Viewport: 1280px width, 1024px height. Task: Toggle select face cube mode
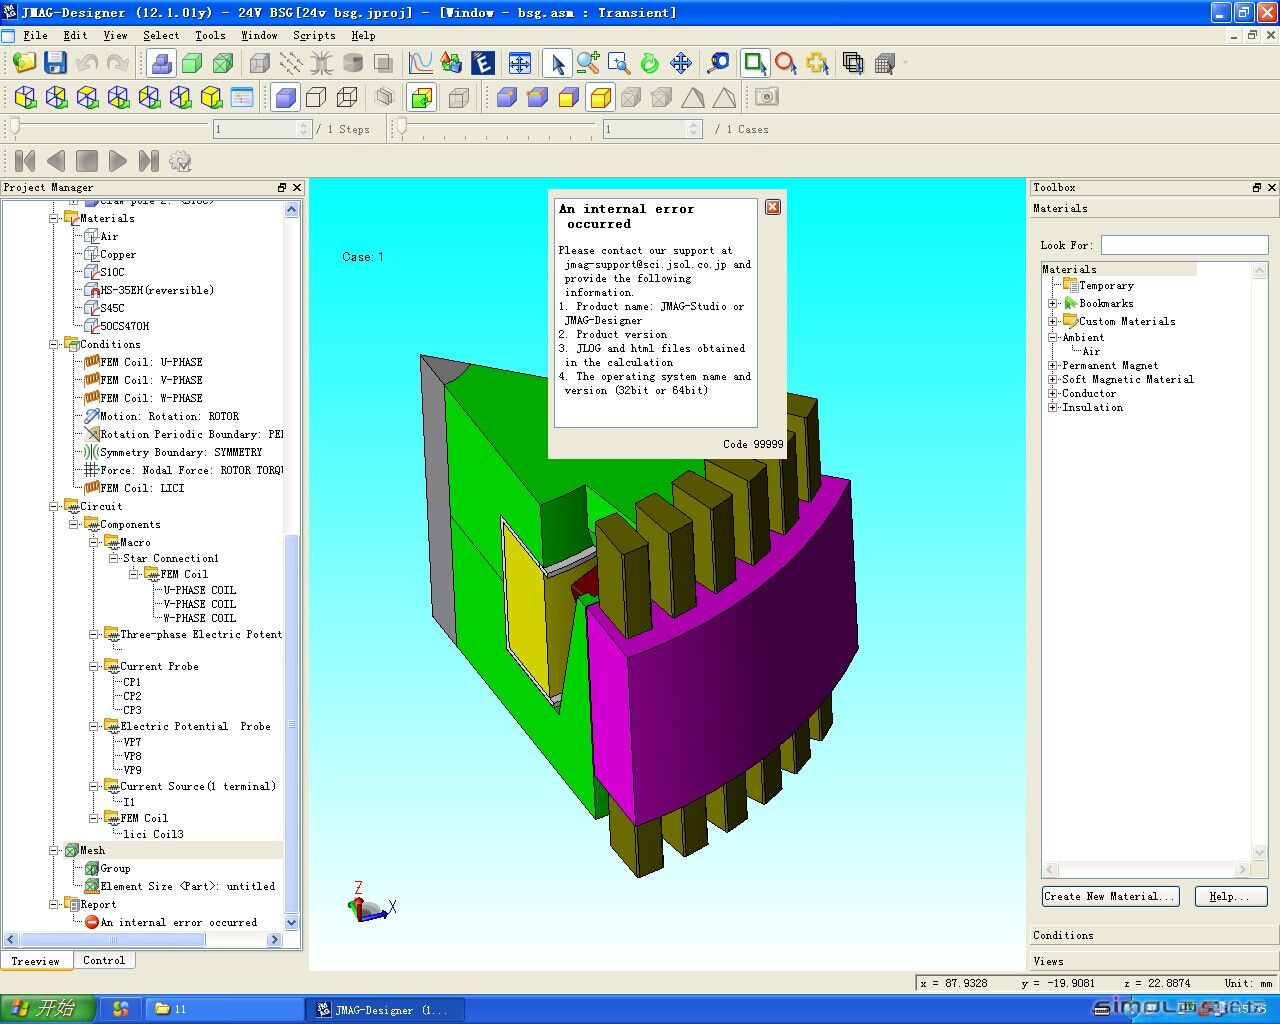pos(569,97)
